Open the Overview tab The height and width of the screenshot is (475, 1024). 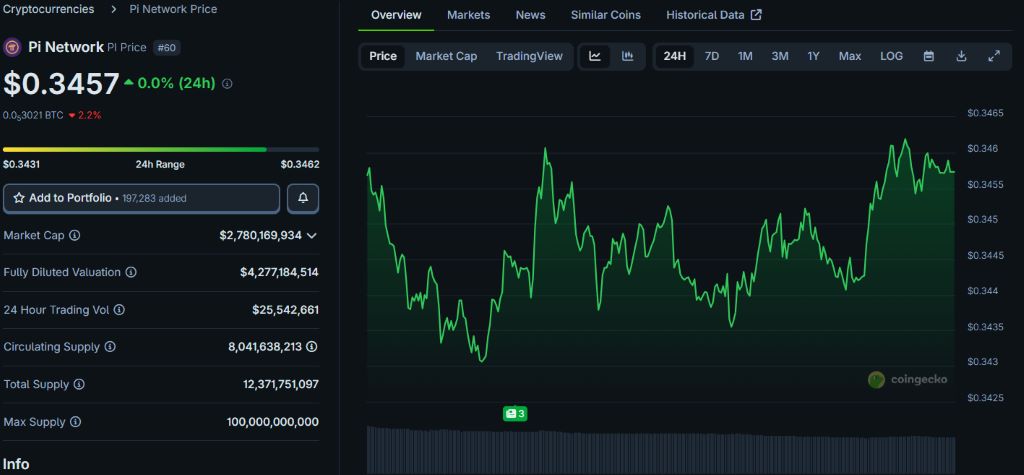coord(396,14)
